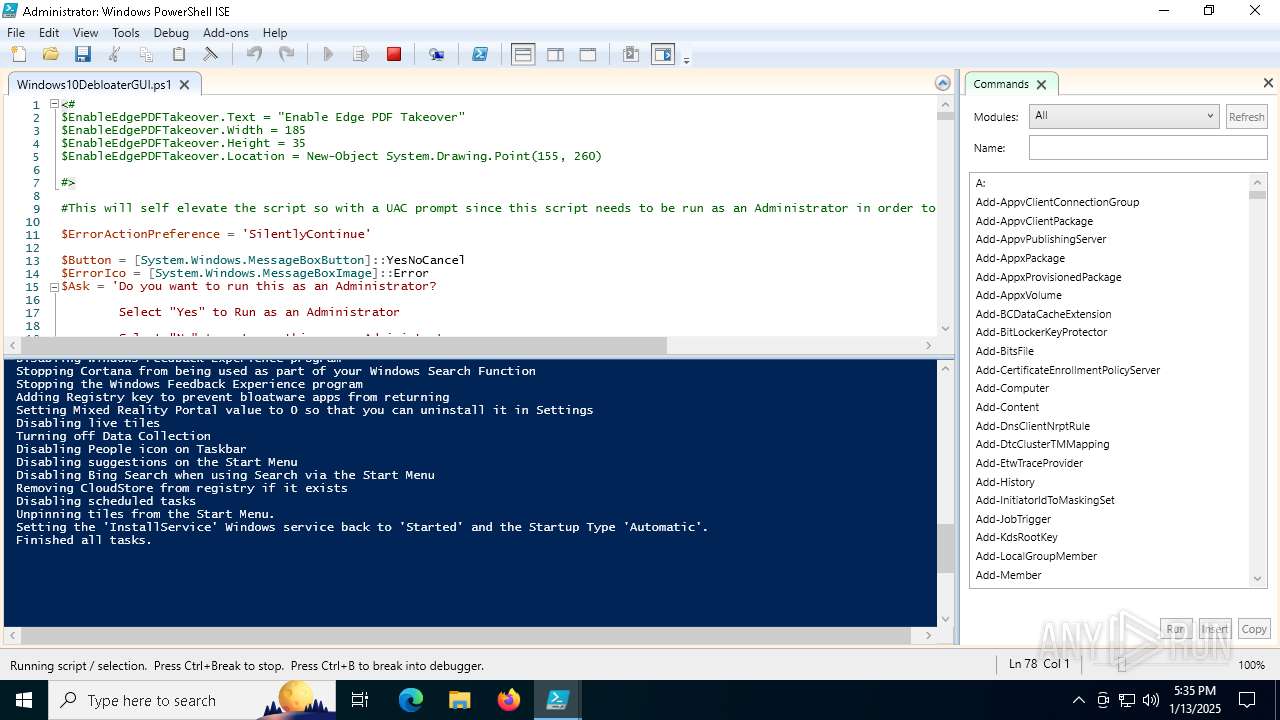Open the File menu
This screenshot has height=720, width=1280.
(x=16, y=32)
